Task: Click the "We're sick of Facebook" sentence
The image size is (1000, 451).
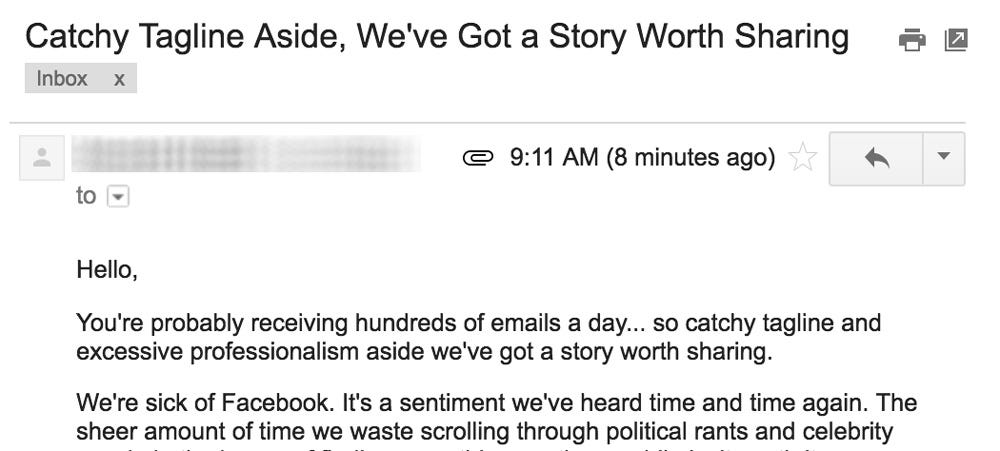Action: click(x=207, y=403)
